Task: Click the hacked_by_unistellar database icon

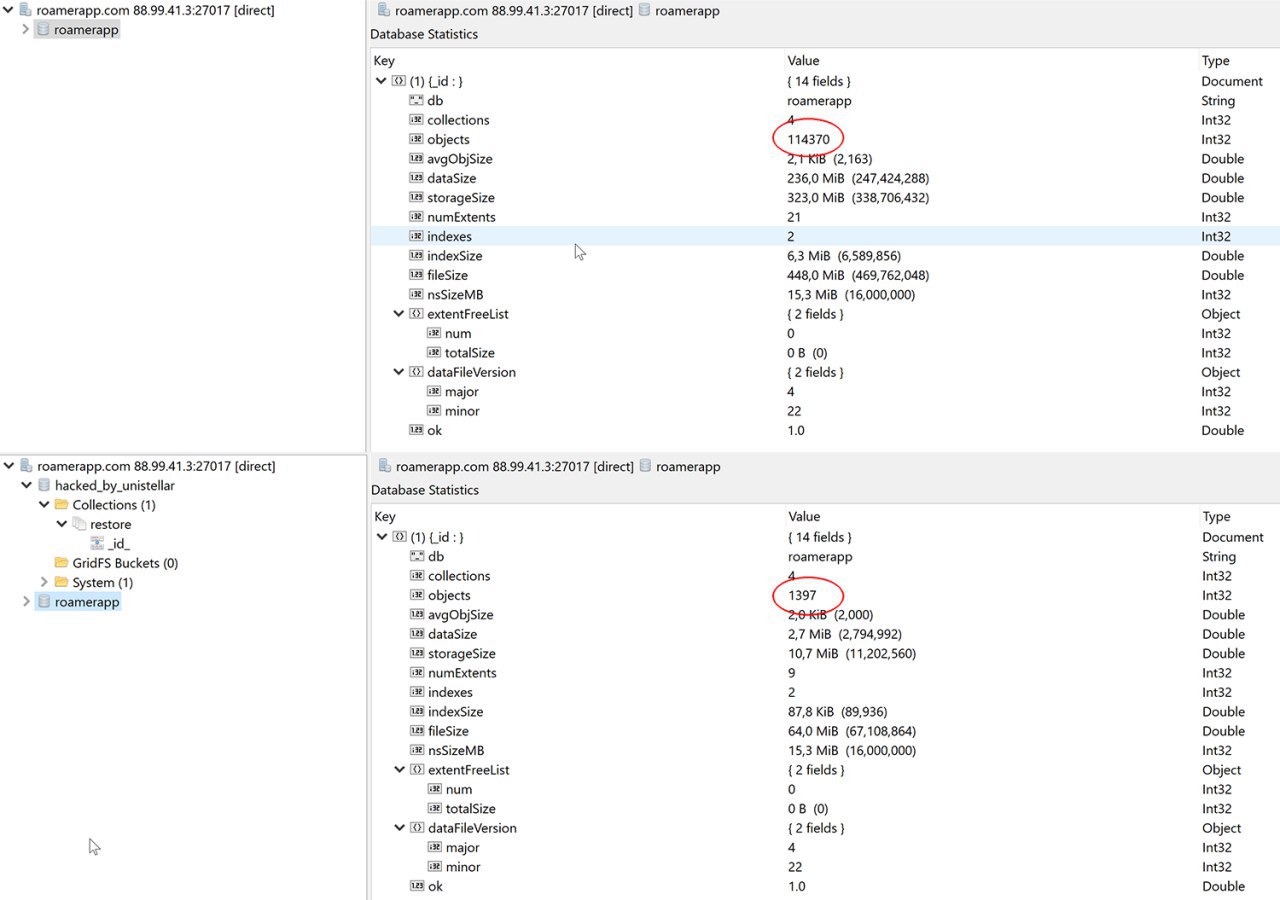Action: pos(43,486)
